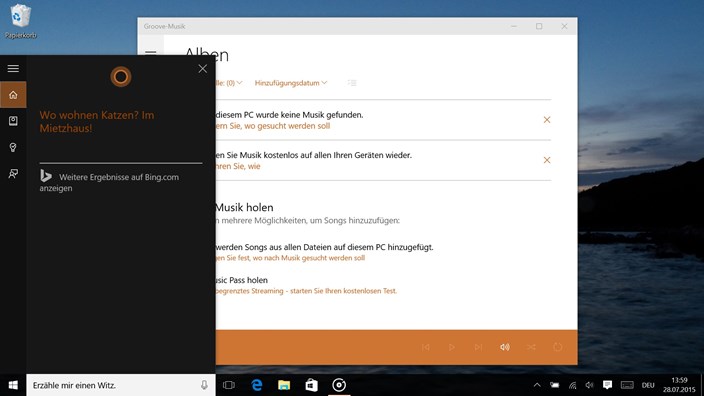The width and height of the screenshot is (704, 396).
Task: Expand the filter dropdown showing (0)
Action: [x=229, y=83]
